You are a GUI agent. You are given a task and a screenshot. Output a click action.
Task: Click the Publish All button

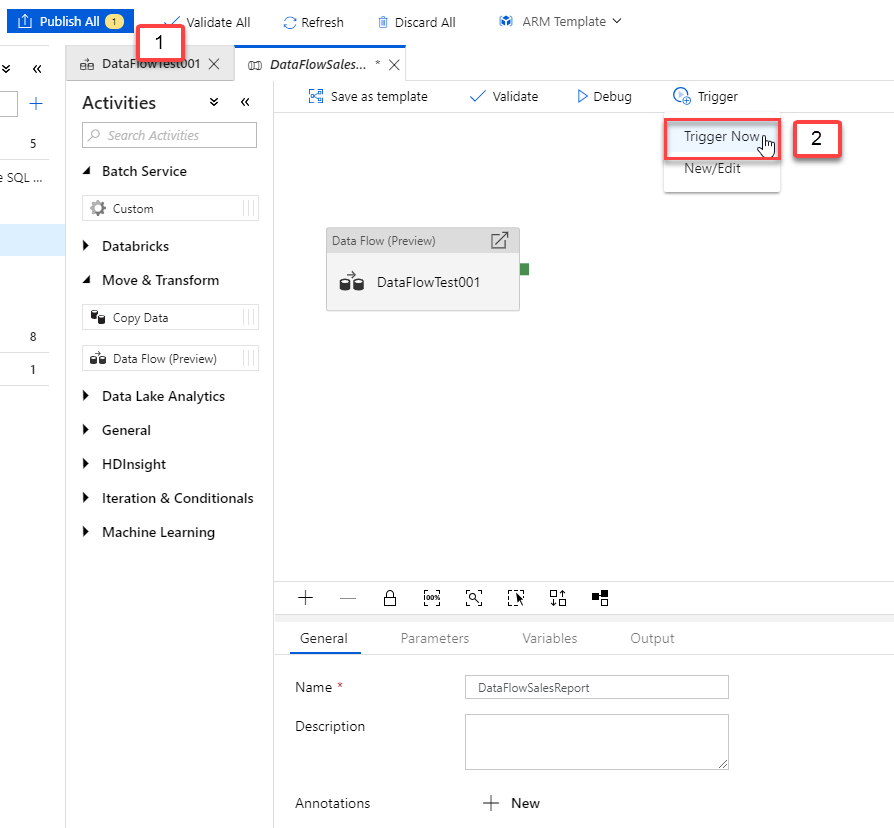[x=70, y=21]
